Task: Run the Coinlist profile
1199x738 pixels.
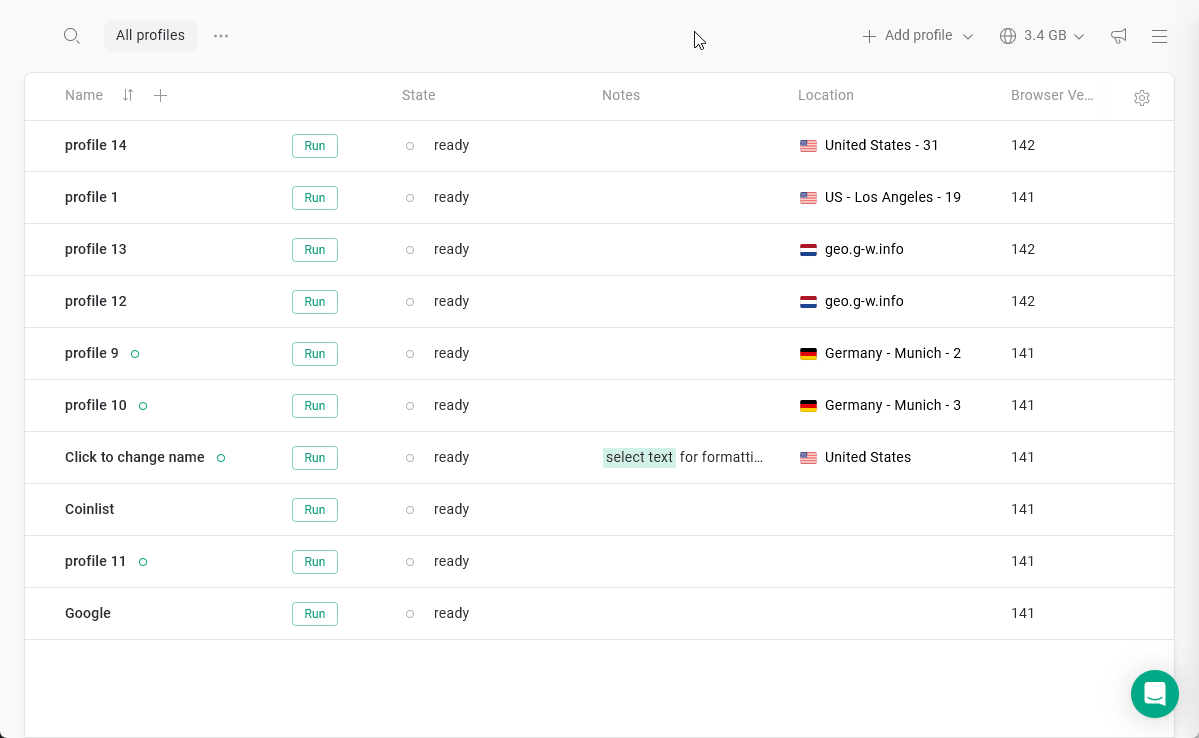Action: click(314, 509)
